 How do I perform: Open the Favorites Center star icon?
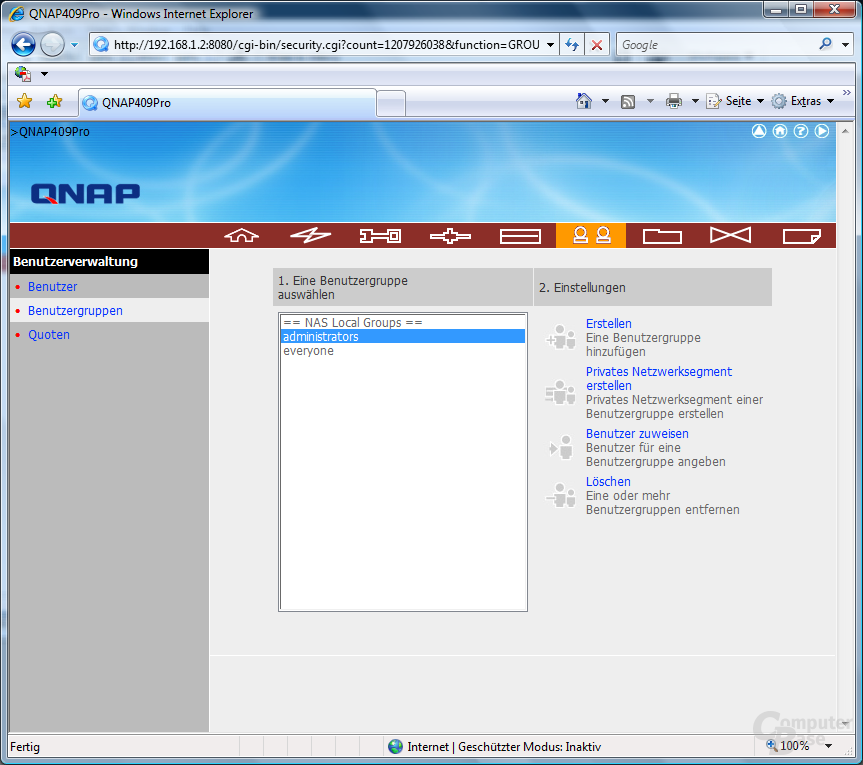click(x=24, y=101)
